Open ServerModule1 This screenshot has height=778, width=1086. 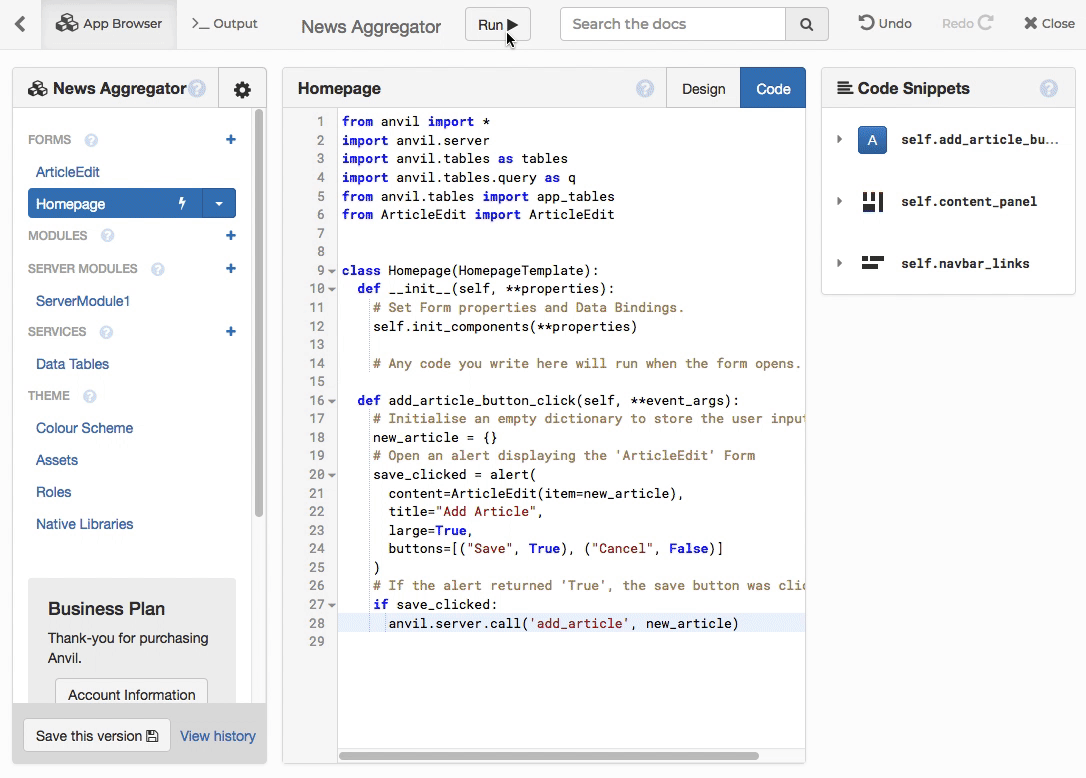tap(83, 301)
